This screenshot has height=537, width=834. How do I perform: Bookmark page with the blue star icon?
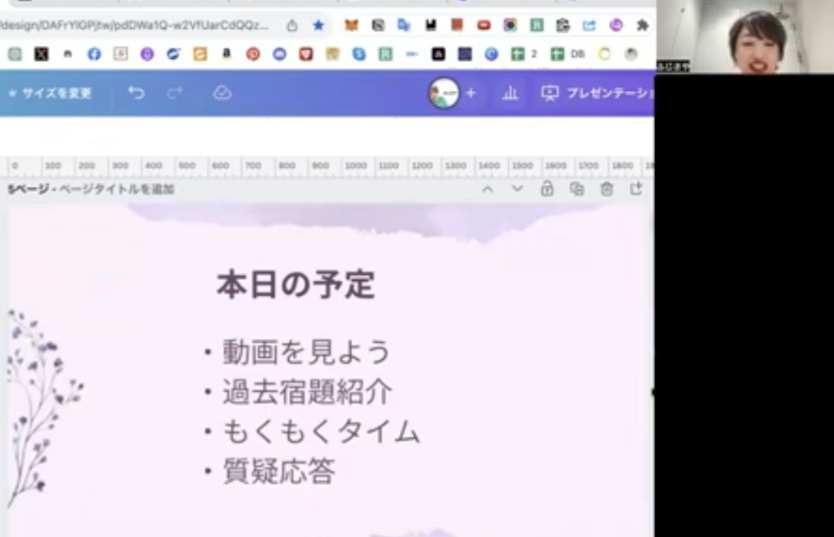coord(318,25)
